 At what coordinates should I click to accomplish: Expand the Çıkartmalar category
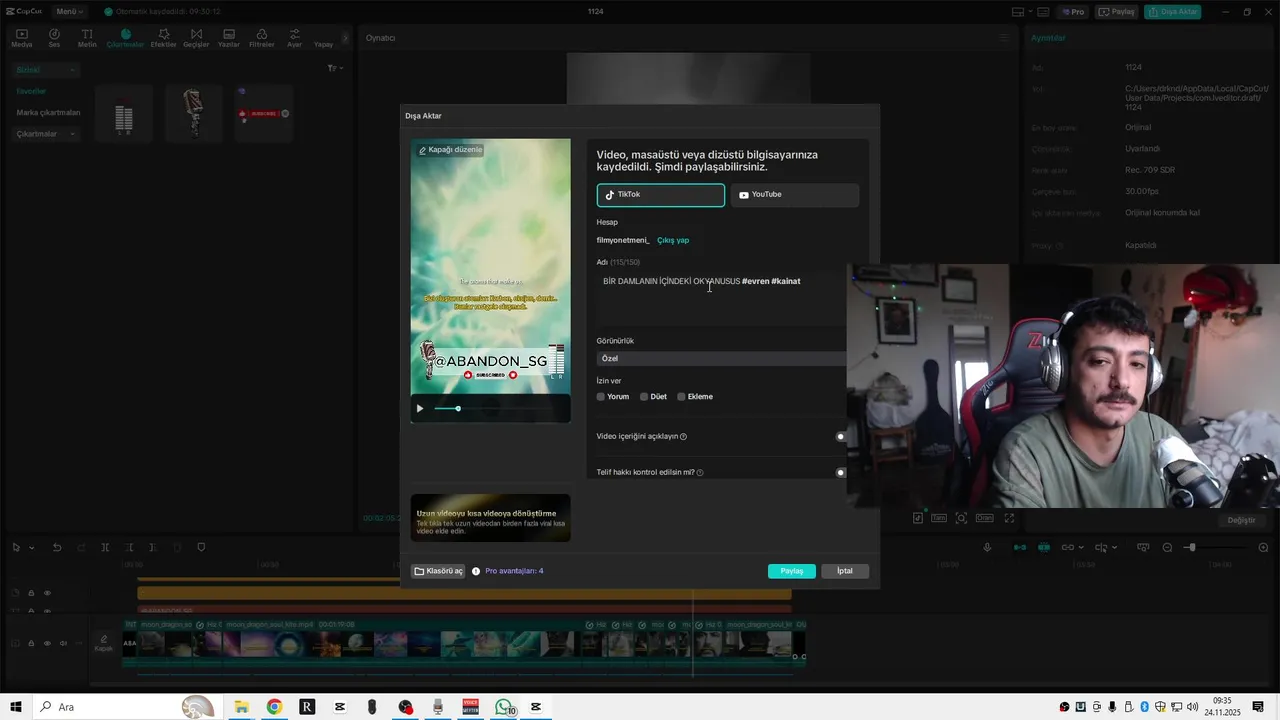(46, 133)
